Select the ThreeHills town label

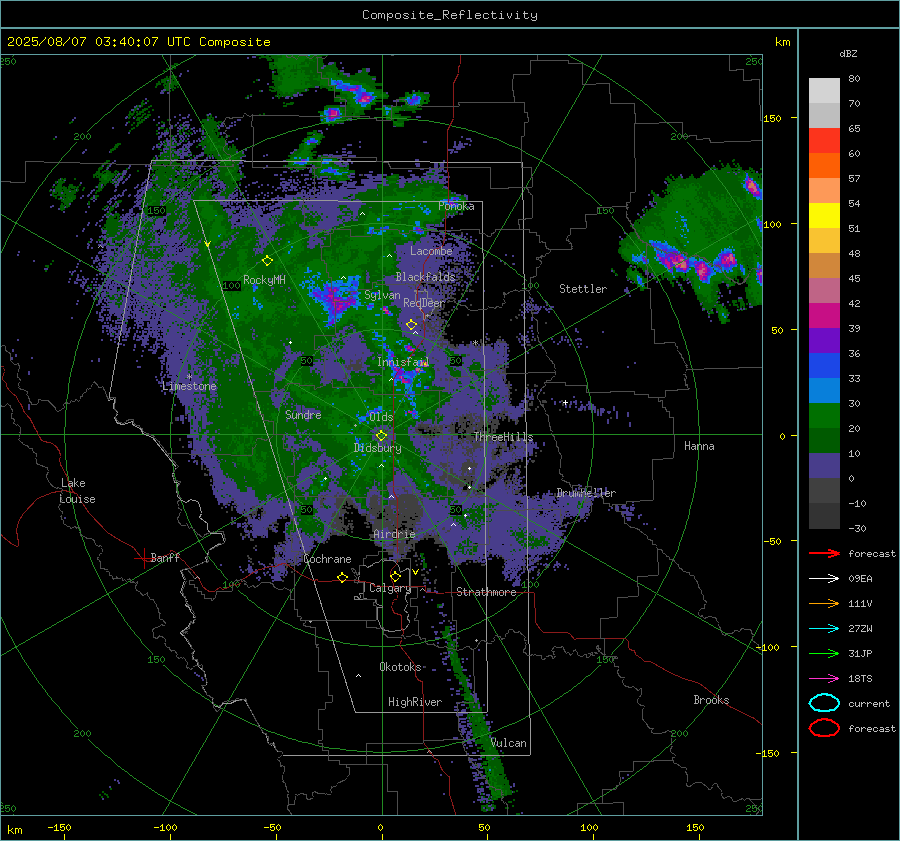point(503,437)
